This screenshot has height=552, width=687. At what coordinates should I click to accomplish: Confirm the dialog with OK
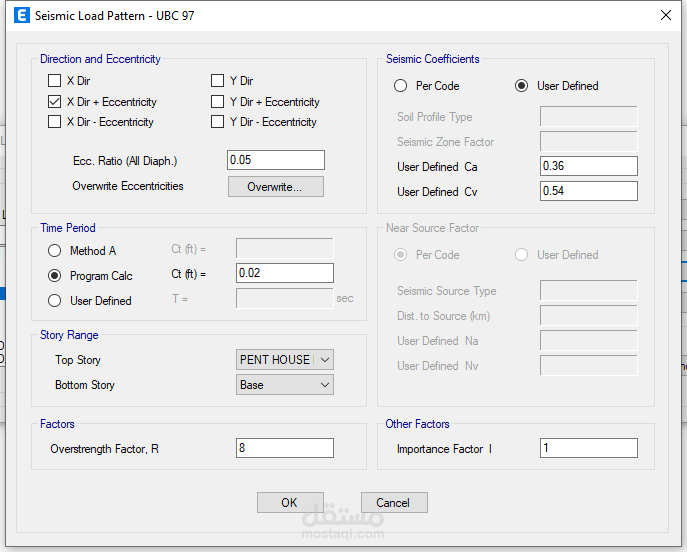(x=289, y=503)
